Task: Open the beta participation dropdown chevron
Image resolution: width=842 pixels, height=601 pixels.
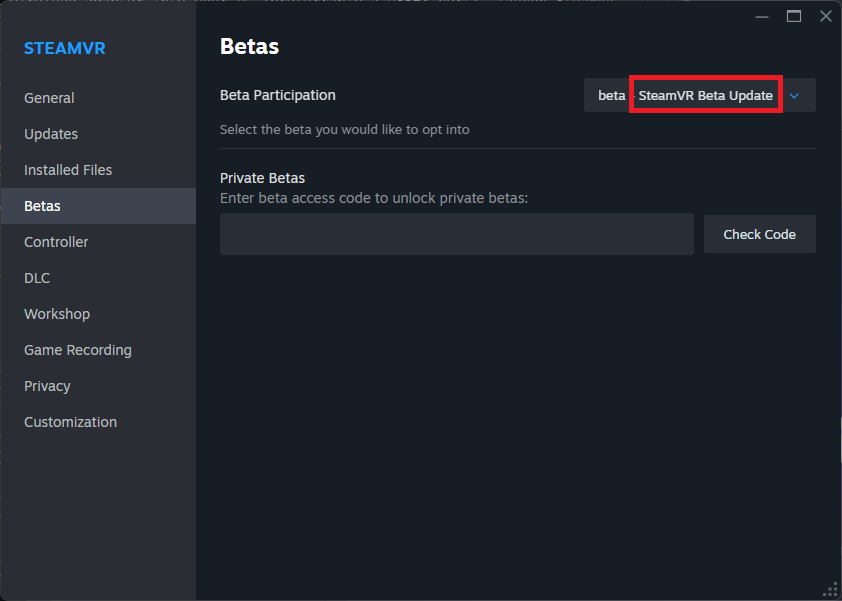Action: coord(796,94)
